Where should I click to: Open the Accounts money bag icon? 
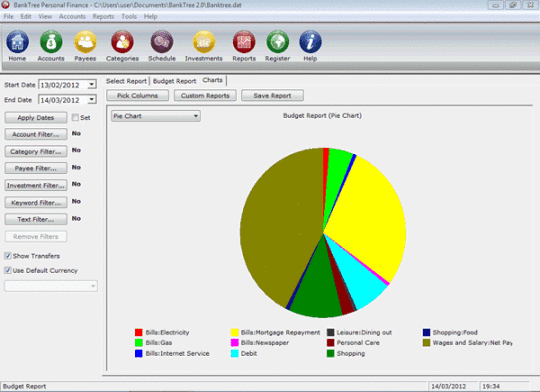(51, 41)
